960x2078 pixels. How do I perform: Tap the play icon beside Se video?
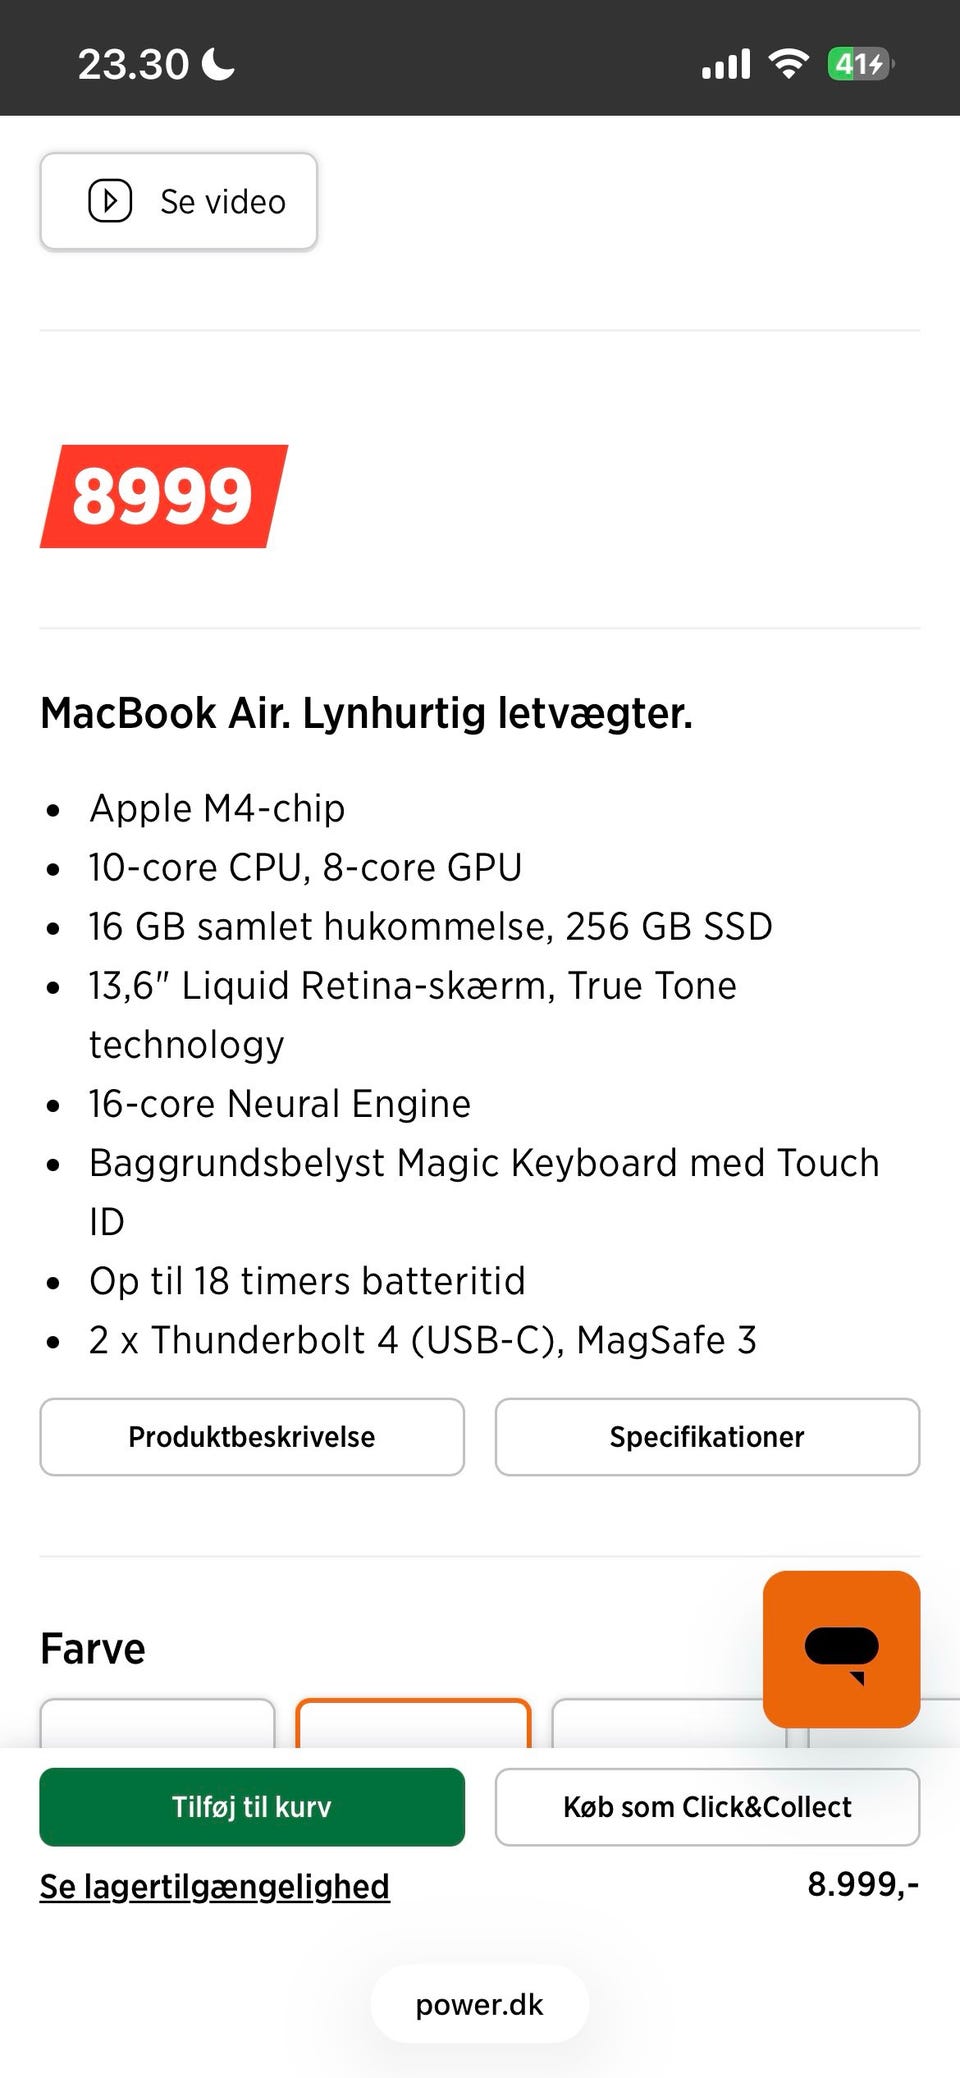tap(110, 201)
